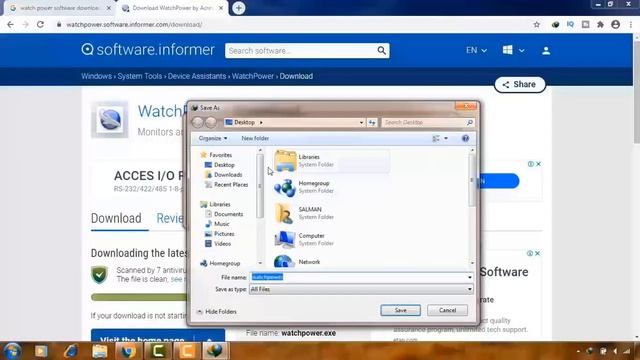Open the Chrome profile icon

tap(616, 24)
